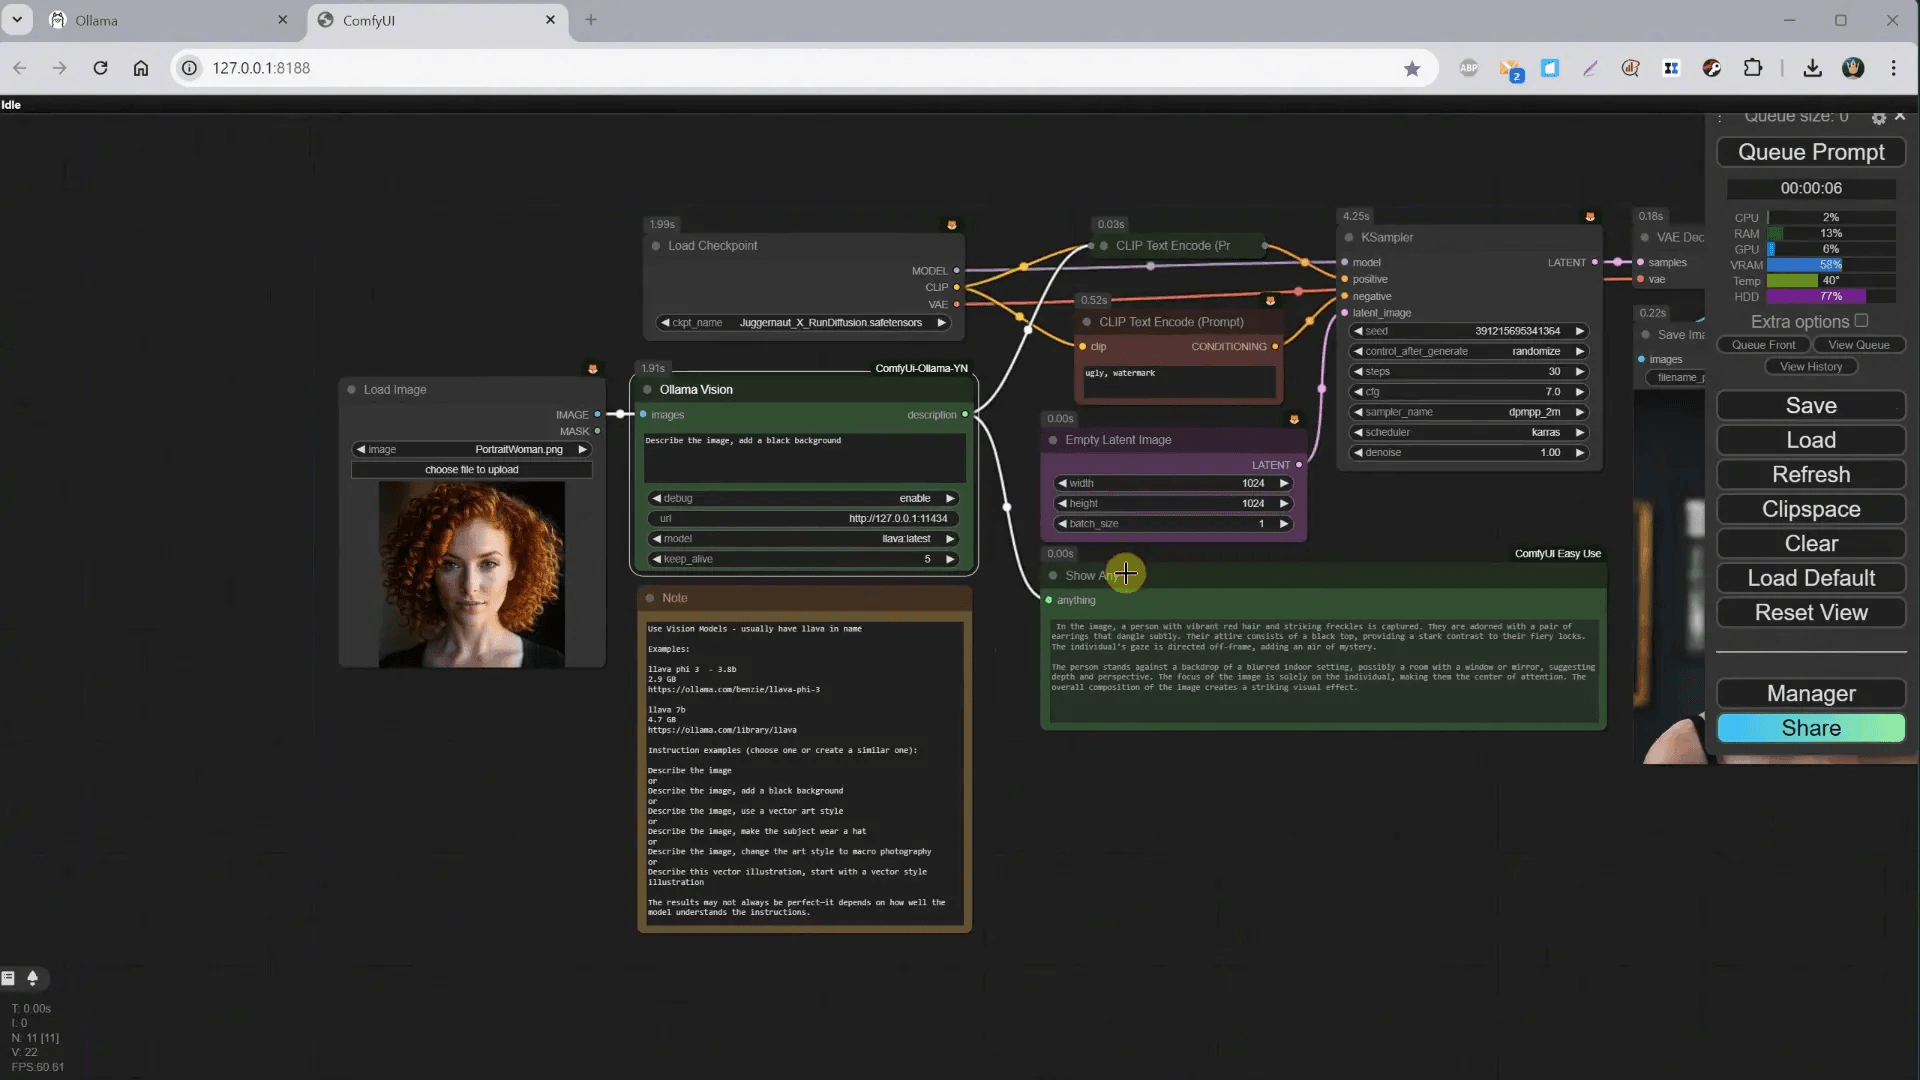The width and height of the screenshot is (1920, 1080).
Task: Collapse the Ollama Vision node via its title dot
Action: pyautogui.click(x=648, y=390)
